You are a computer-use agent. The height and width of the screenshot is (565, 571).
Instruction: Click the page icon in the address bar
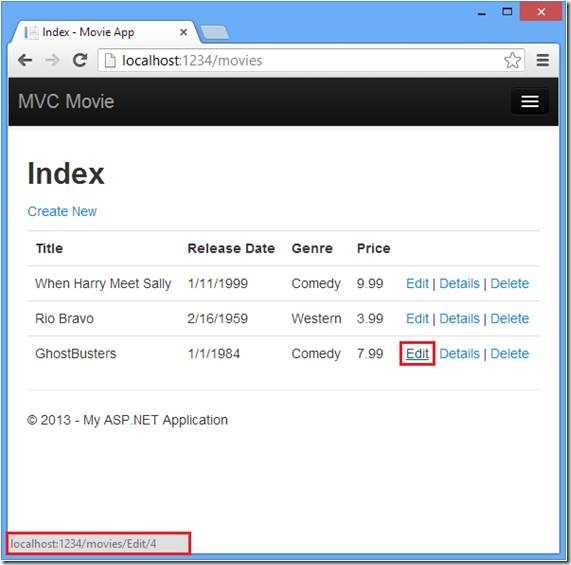(110, 60)
